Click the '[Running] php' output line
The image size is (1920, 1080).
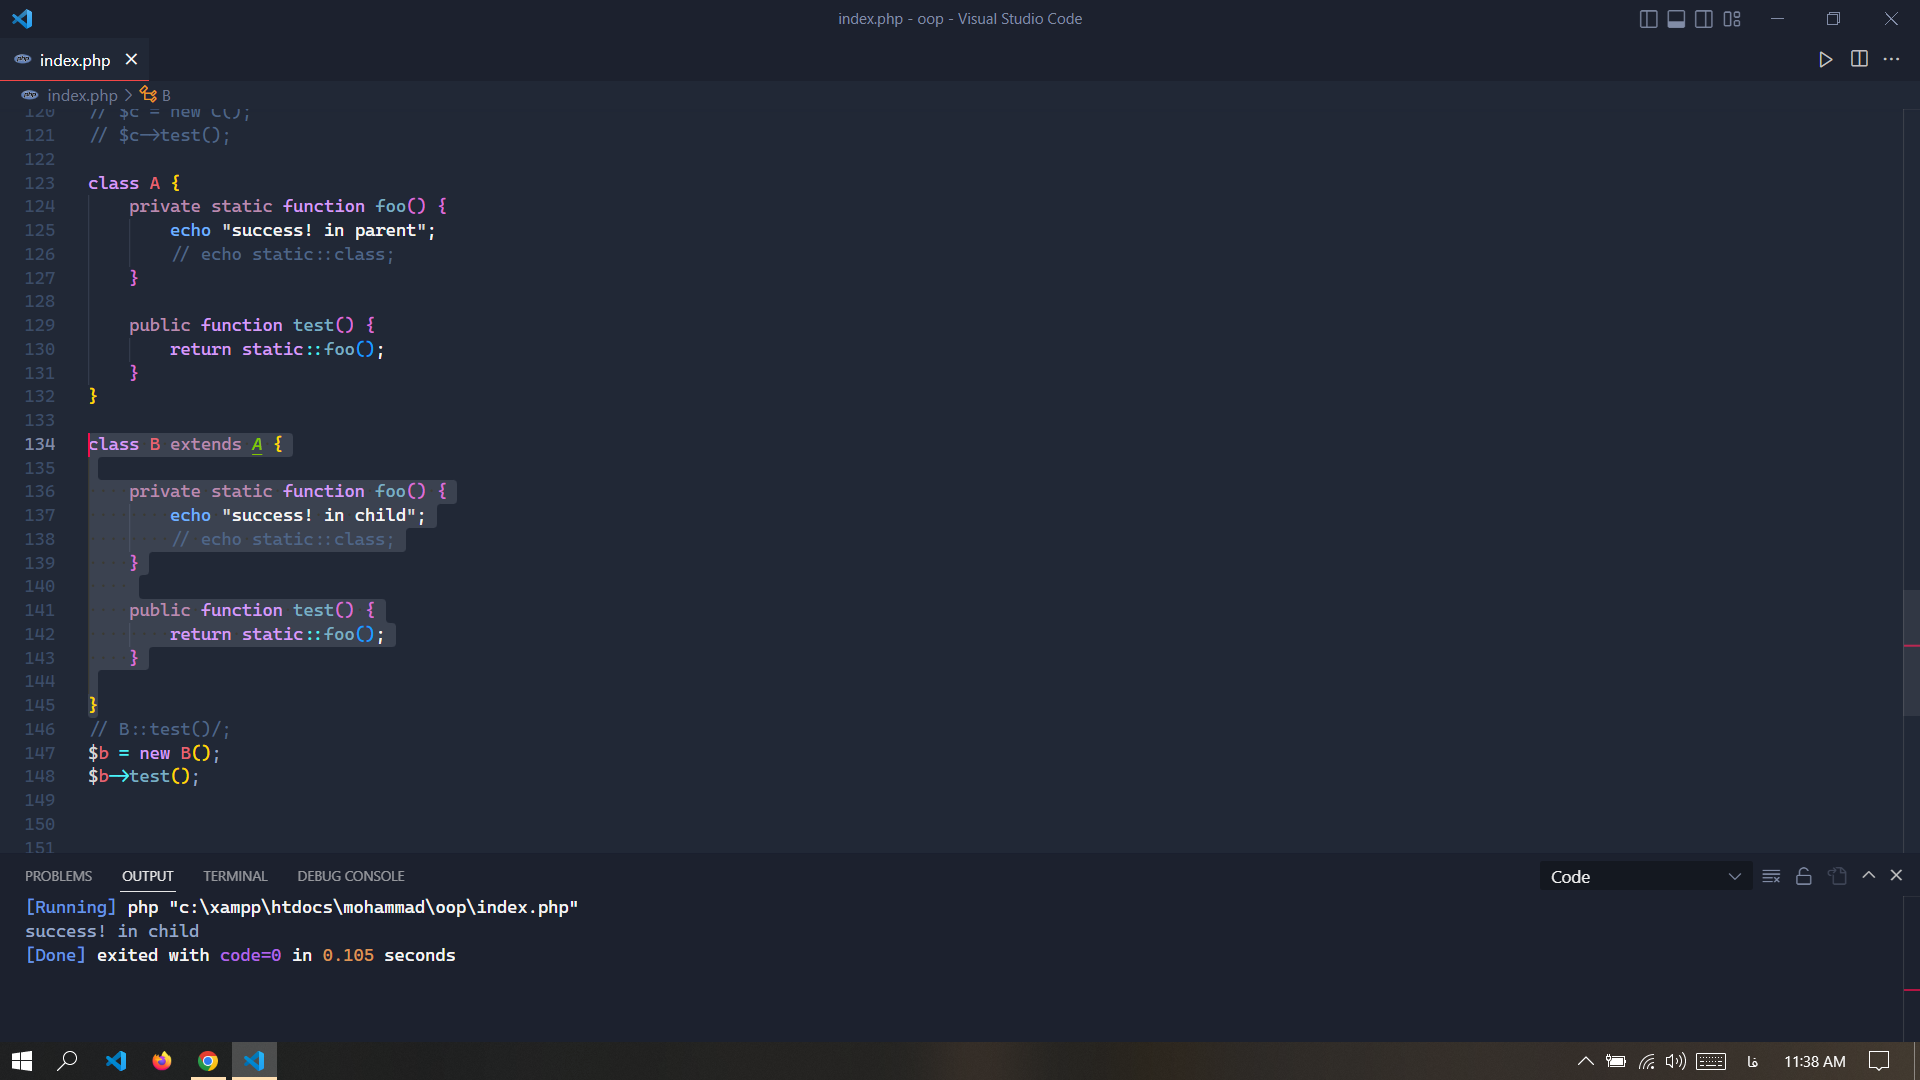click(x=302, y=907)
